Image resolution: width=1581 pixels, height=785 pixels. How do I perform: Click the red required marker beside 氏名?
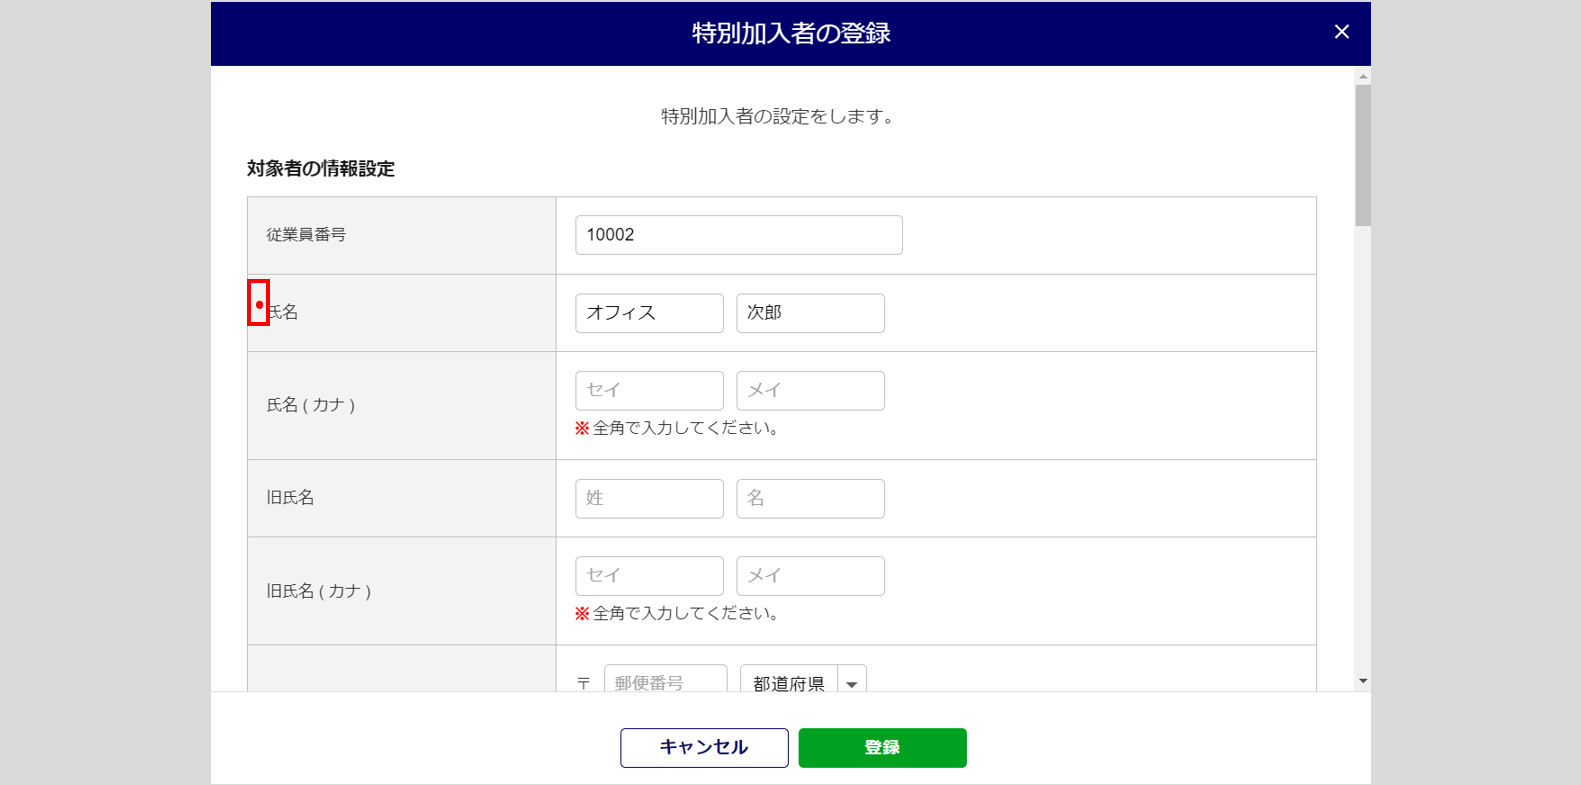pos(259,304)
